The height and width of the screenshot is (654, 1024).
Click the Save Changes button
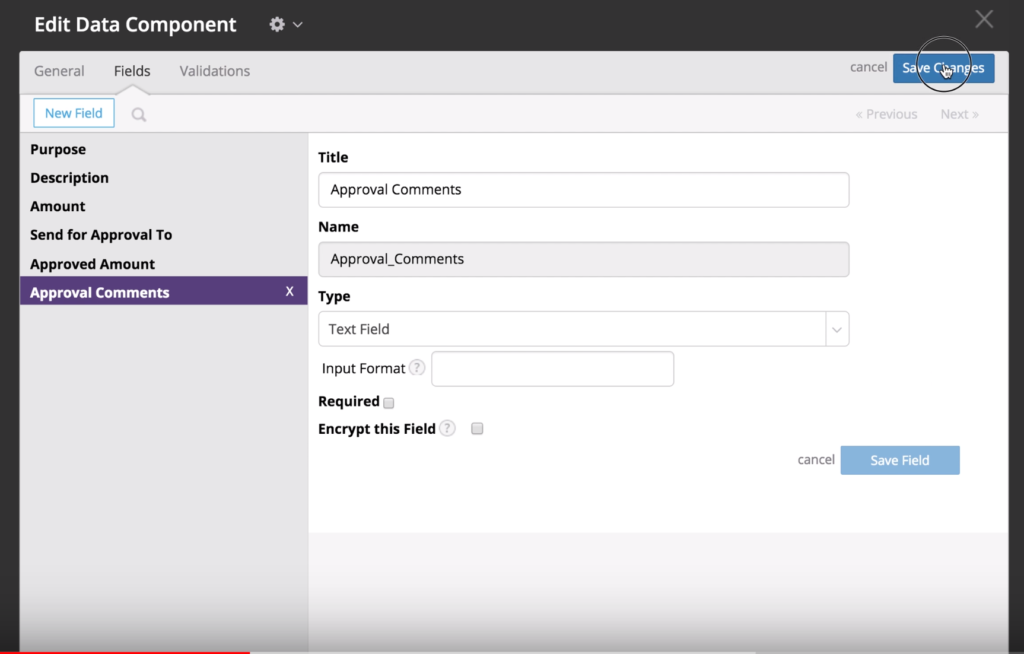pyautogui.click(x=942, y=67)
